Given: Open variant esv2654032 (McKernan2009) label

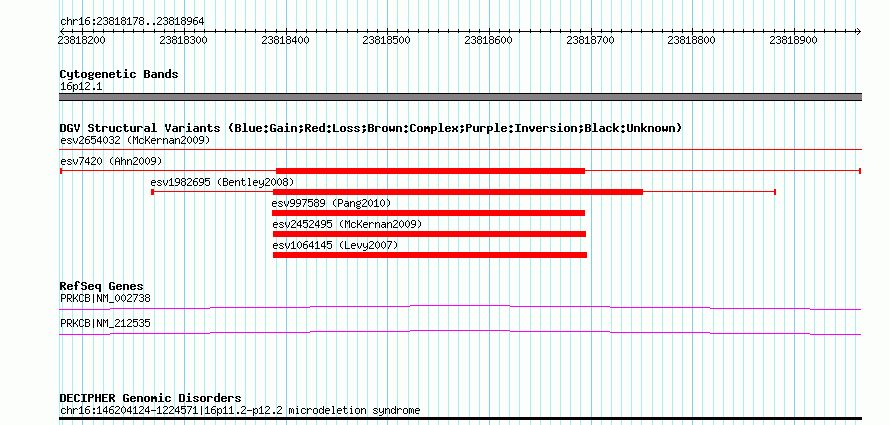Looking at the screenshot, I should tap(135, 140).
